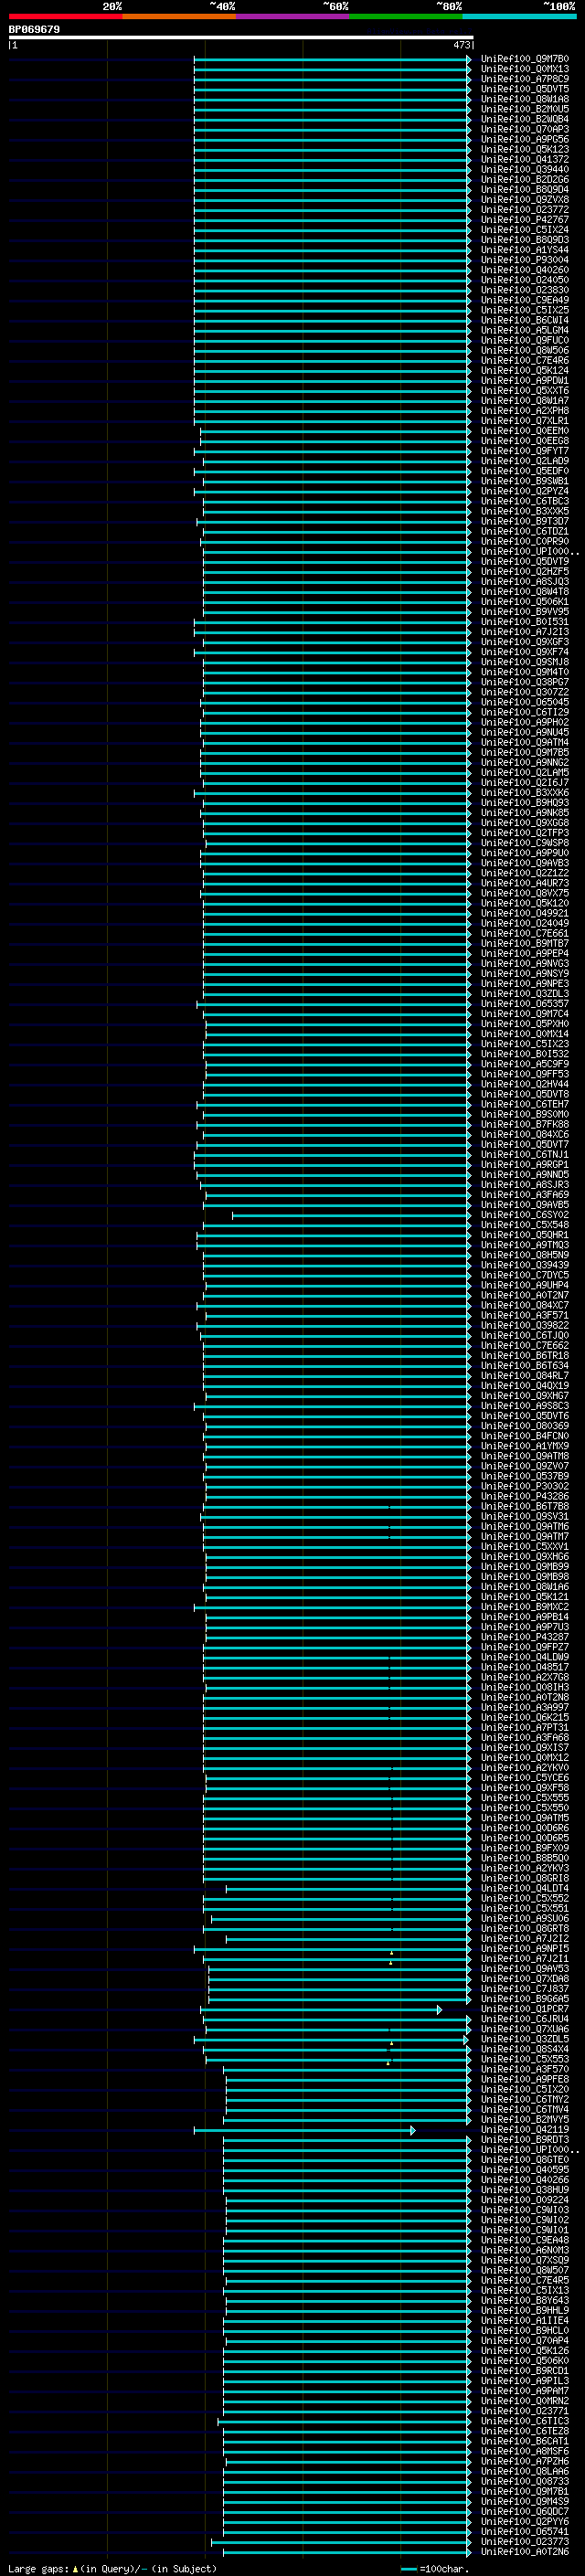The image size is (585, 2576).
Task: Select hit label UniRef100_P30302
Action: [x=525, y=1486]
